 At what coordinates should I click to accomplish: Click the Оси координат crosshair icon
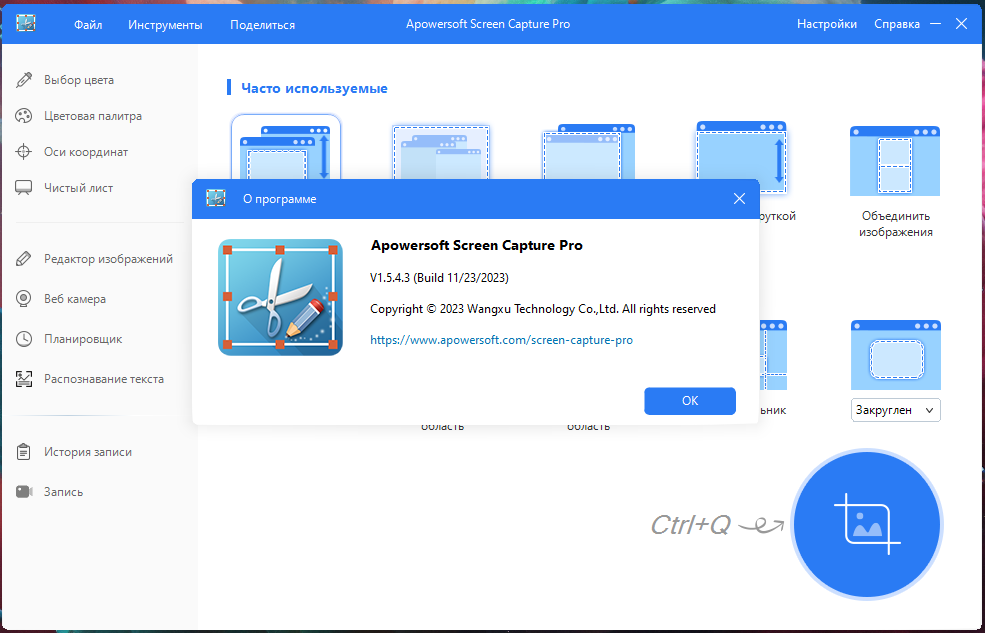[x=24, y=151]
